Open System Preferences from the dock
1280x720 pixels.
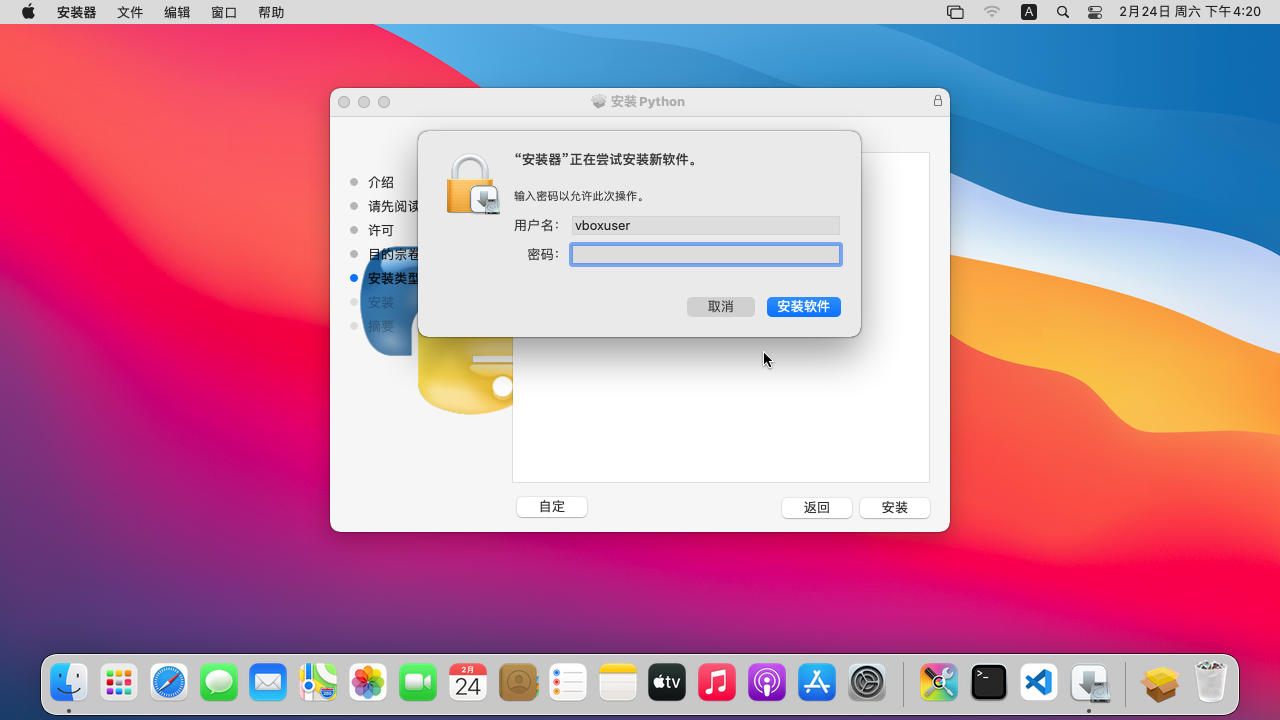tap(867, 683)
